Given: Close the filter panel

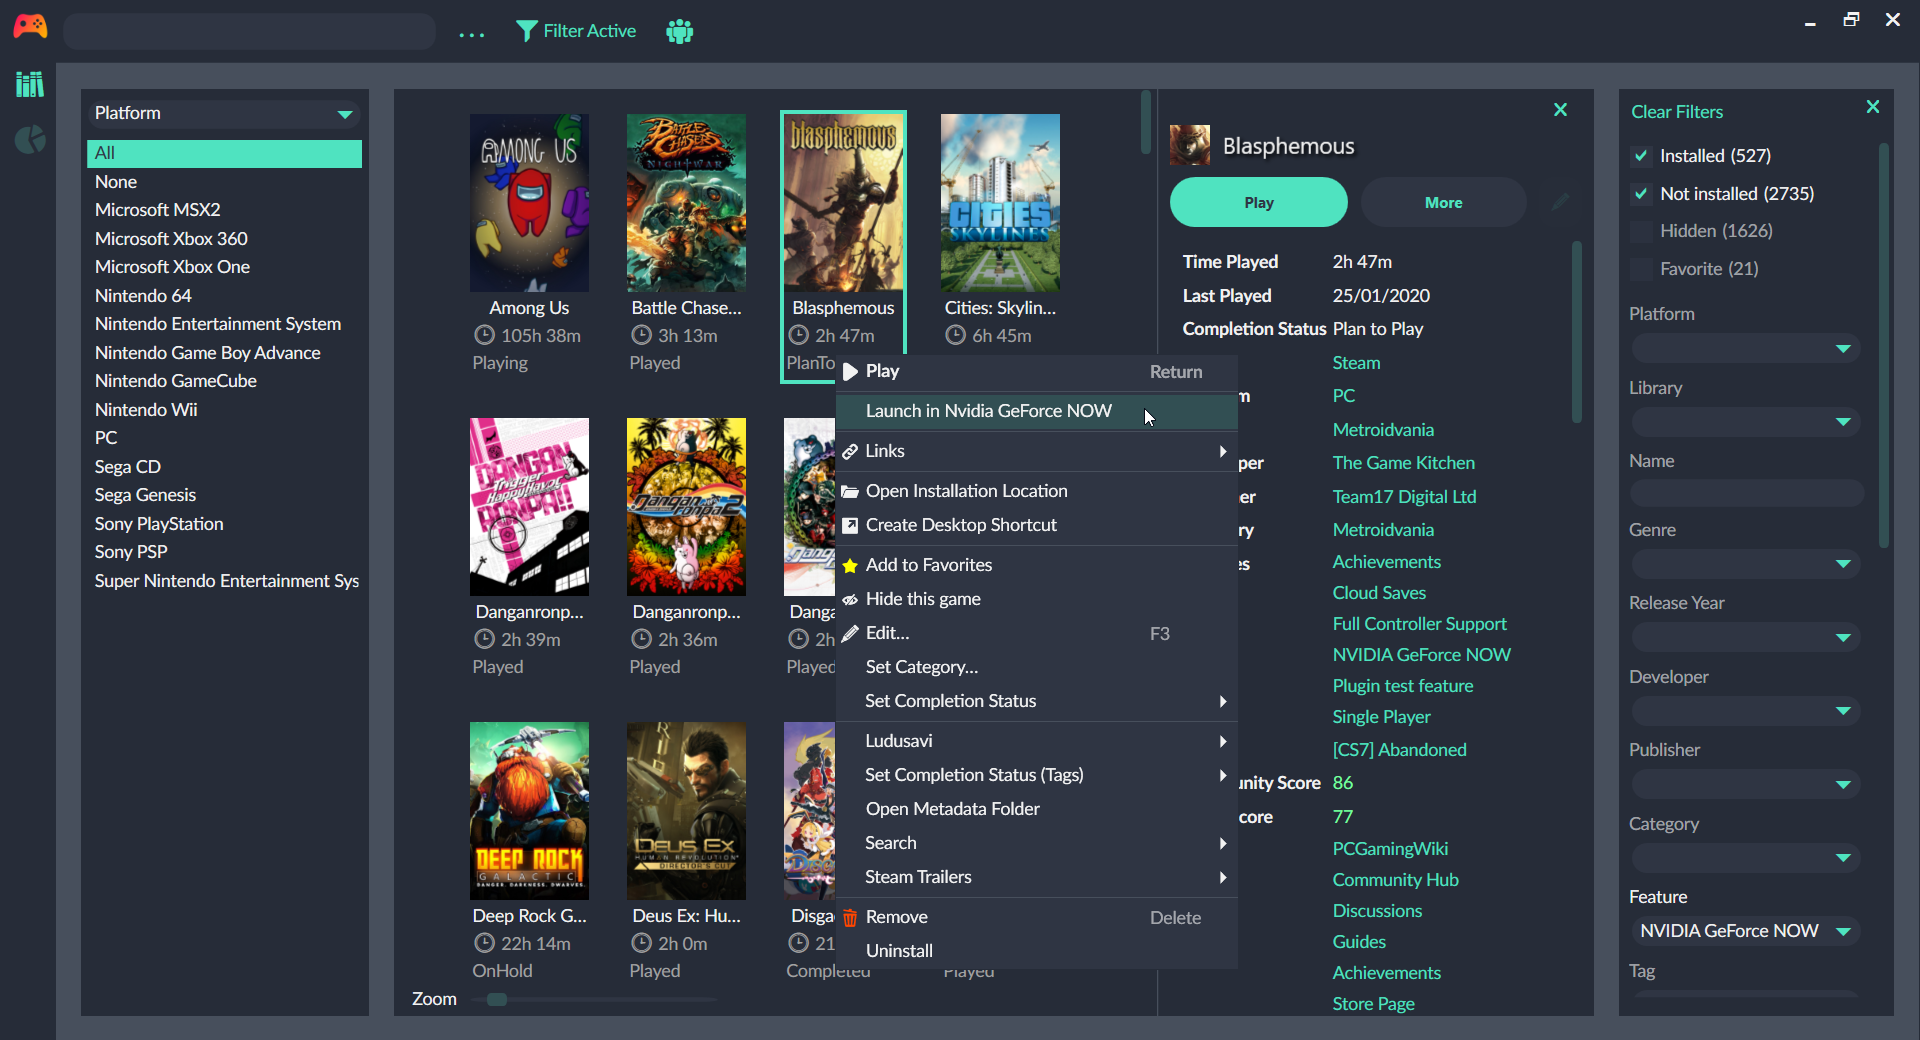Looking at the screenshot, I should point(1873,107).
